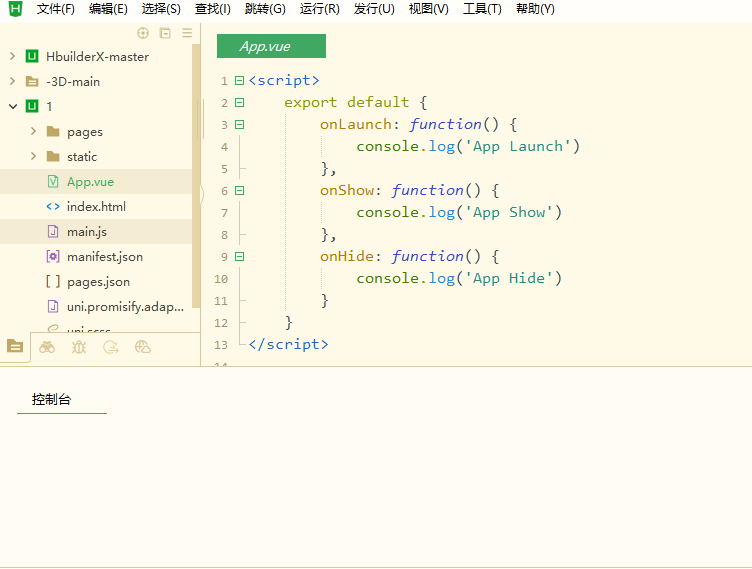This screenshot has width=752, height=569.
Task: Open the search binoculars panel icon
Action: (47, 347)
